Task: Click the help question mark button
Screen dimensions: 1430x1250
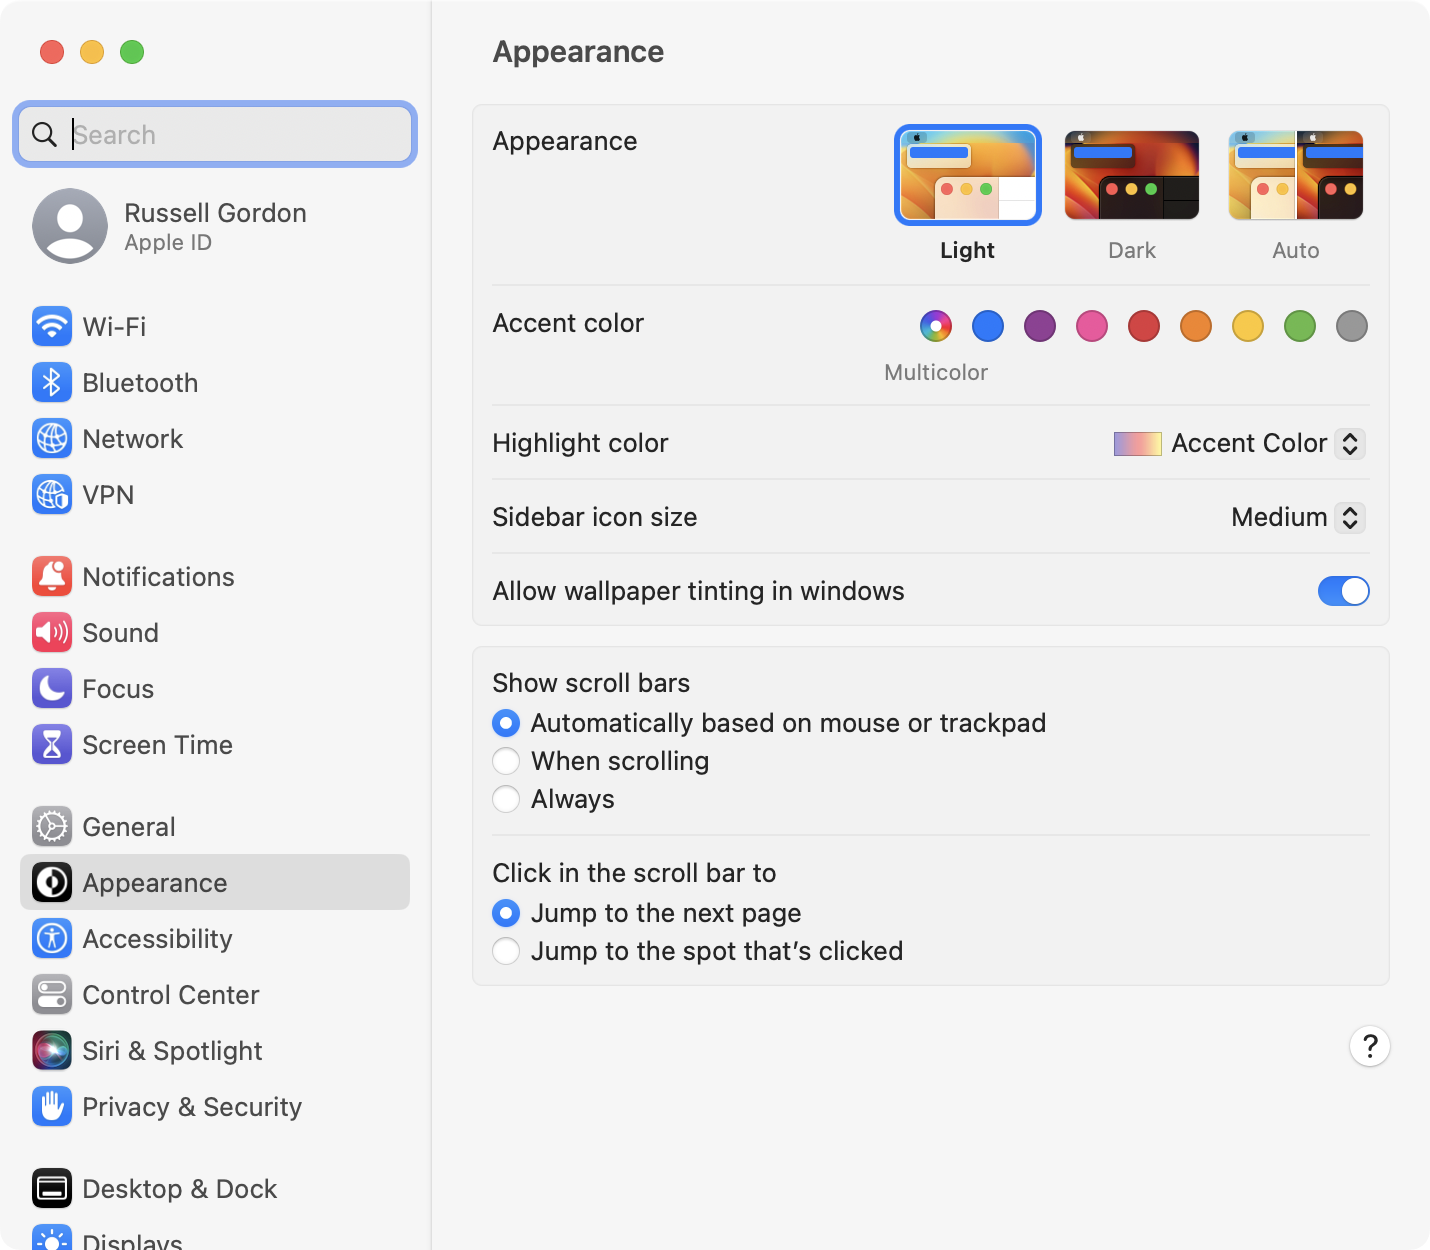Action: coord(1369,1047)
